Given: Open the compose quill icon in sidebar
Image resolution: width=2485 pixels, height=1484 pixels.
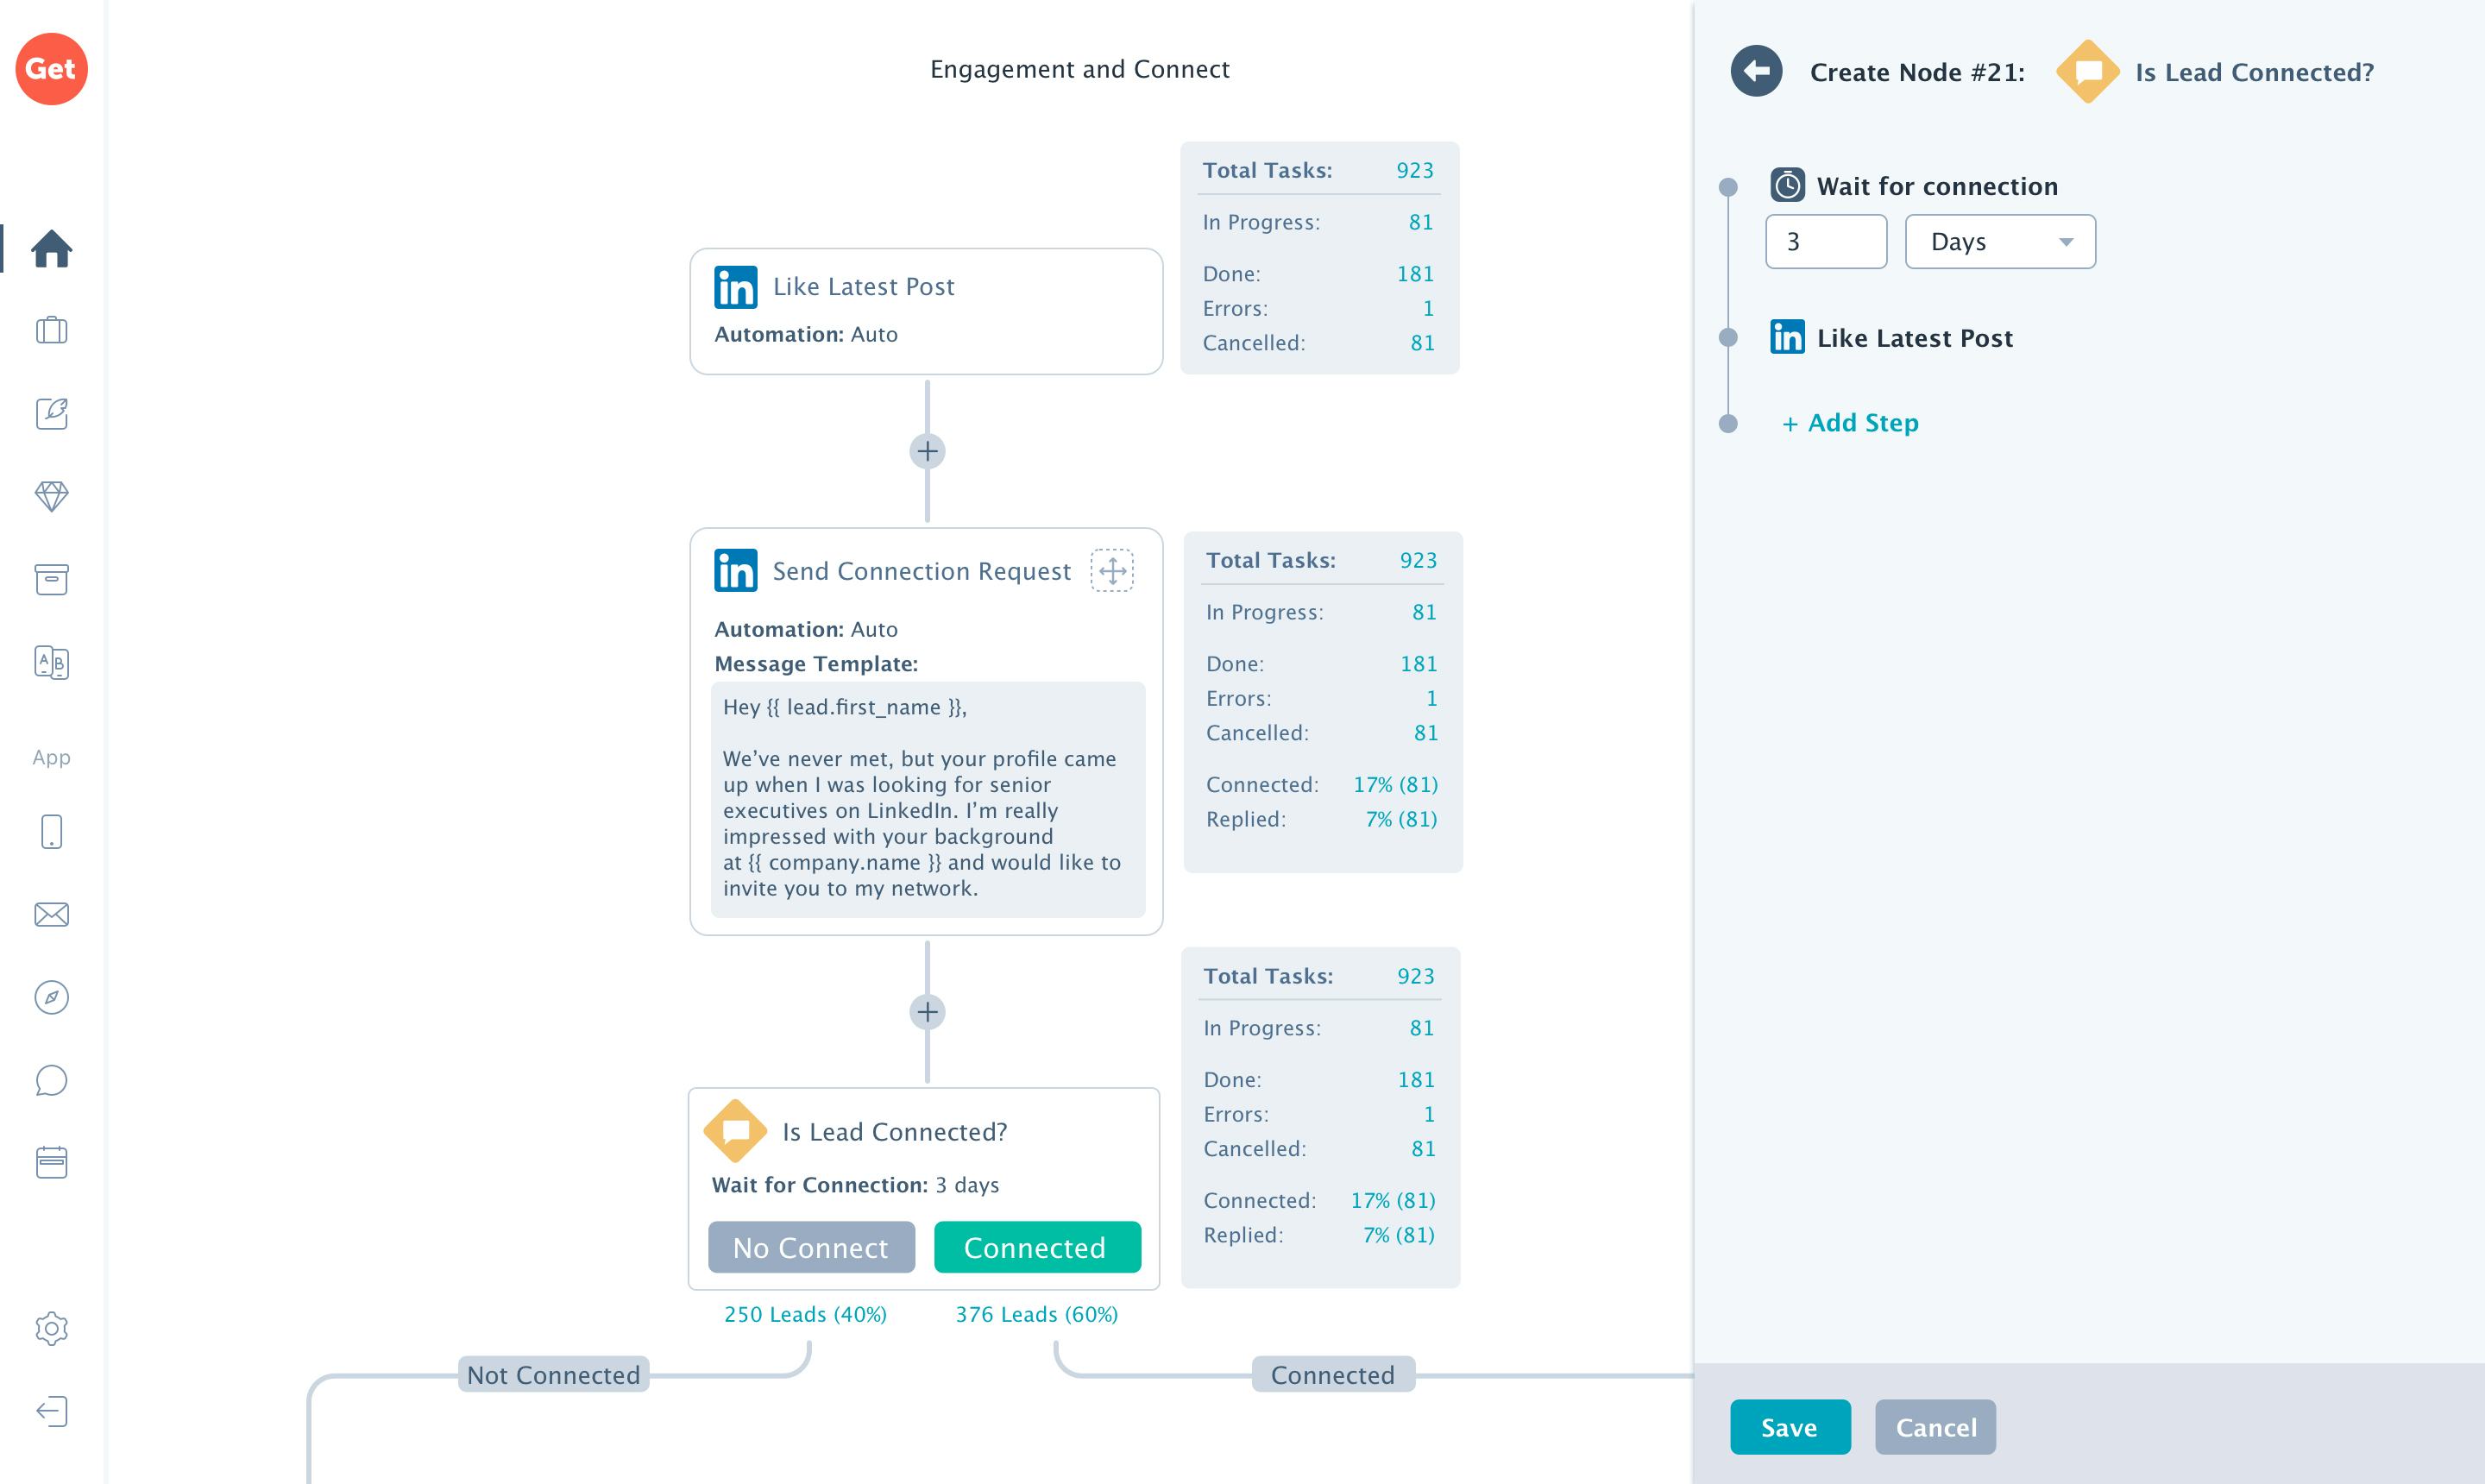Looking at the screenshot, I should 51,413.
